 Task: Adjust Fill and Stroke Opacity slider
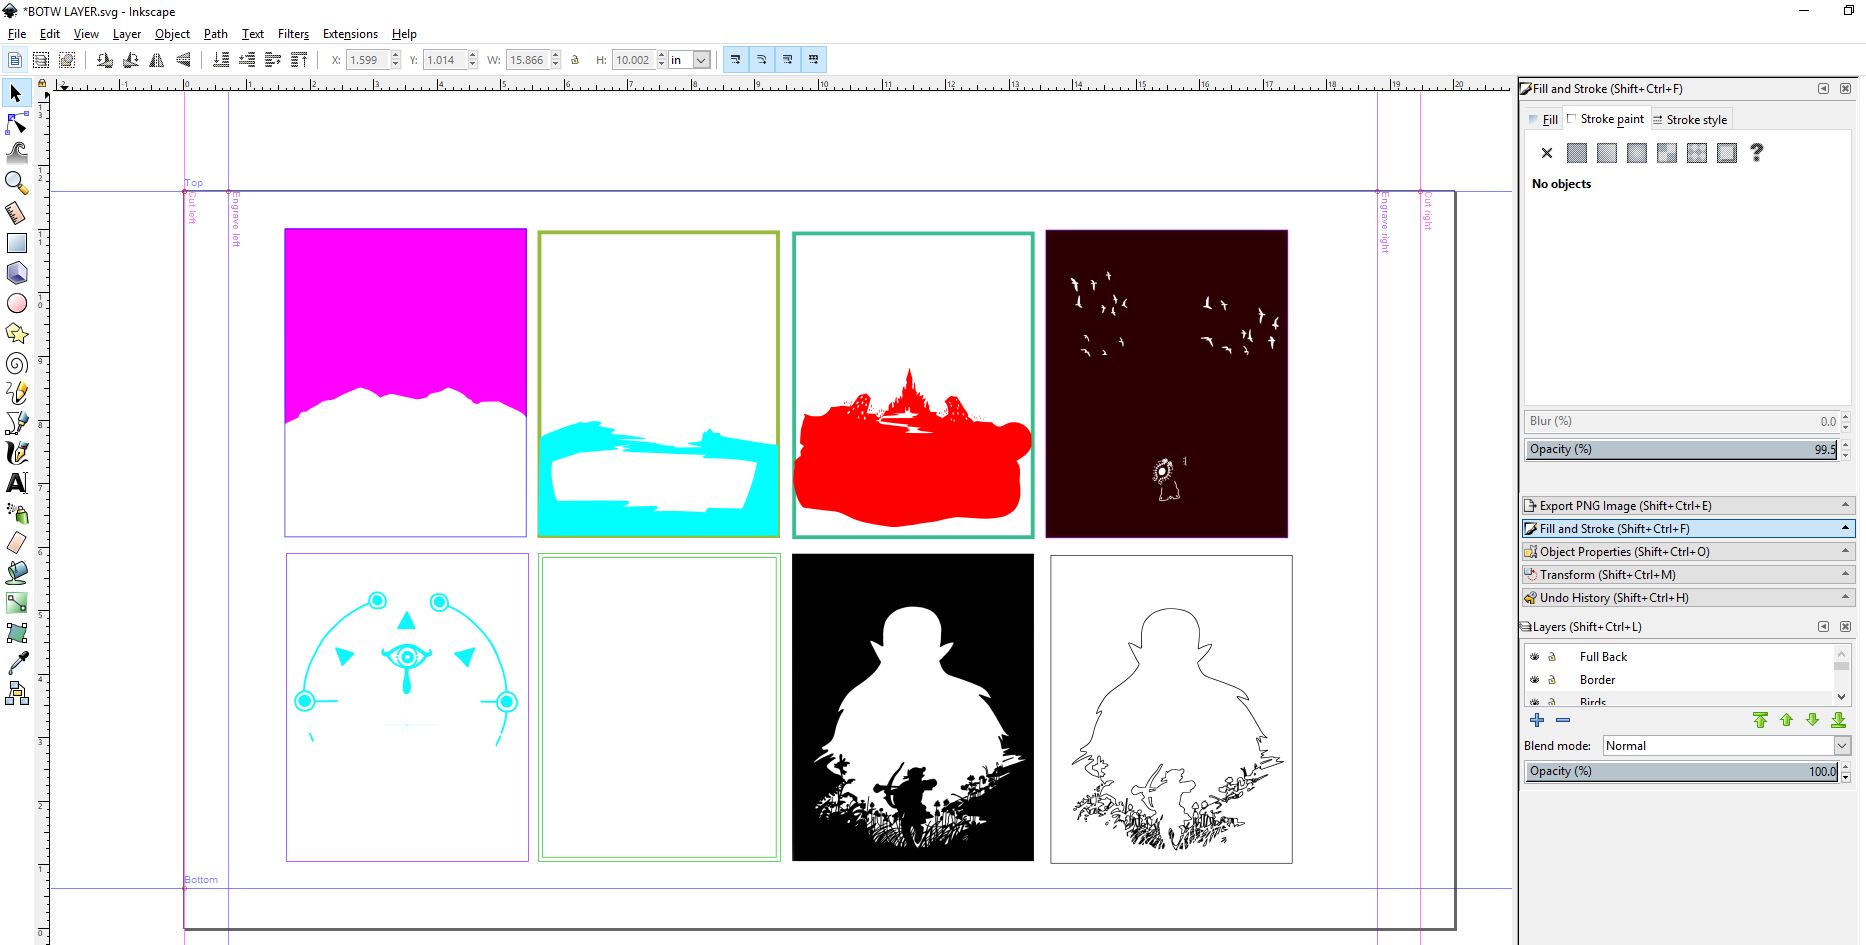tap(1682, 449)
